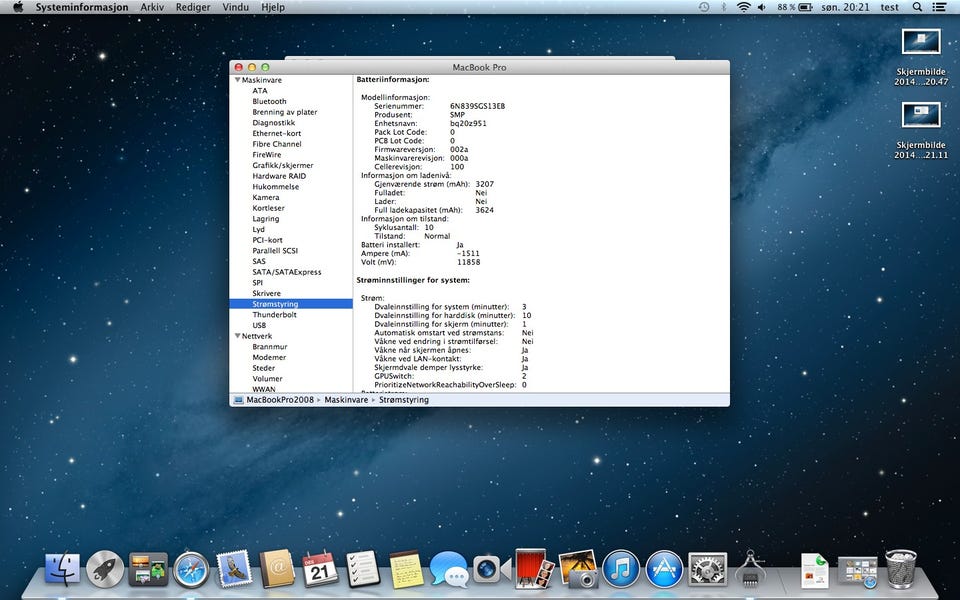This screenshot has height=600, width=960.
Task: Select Bluetooth in the hardware list
Action: point(269,101)
